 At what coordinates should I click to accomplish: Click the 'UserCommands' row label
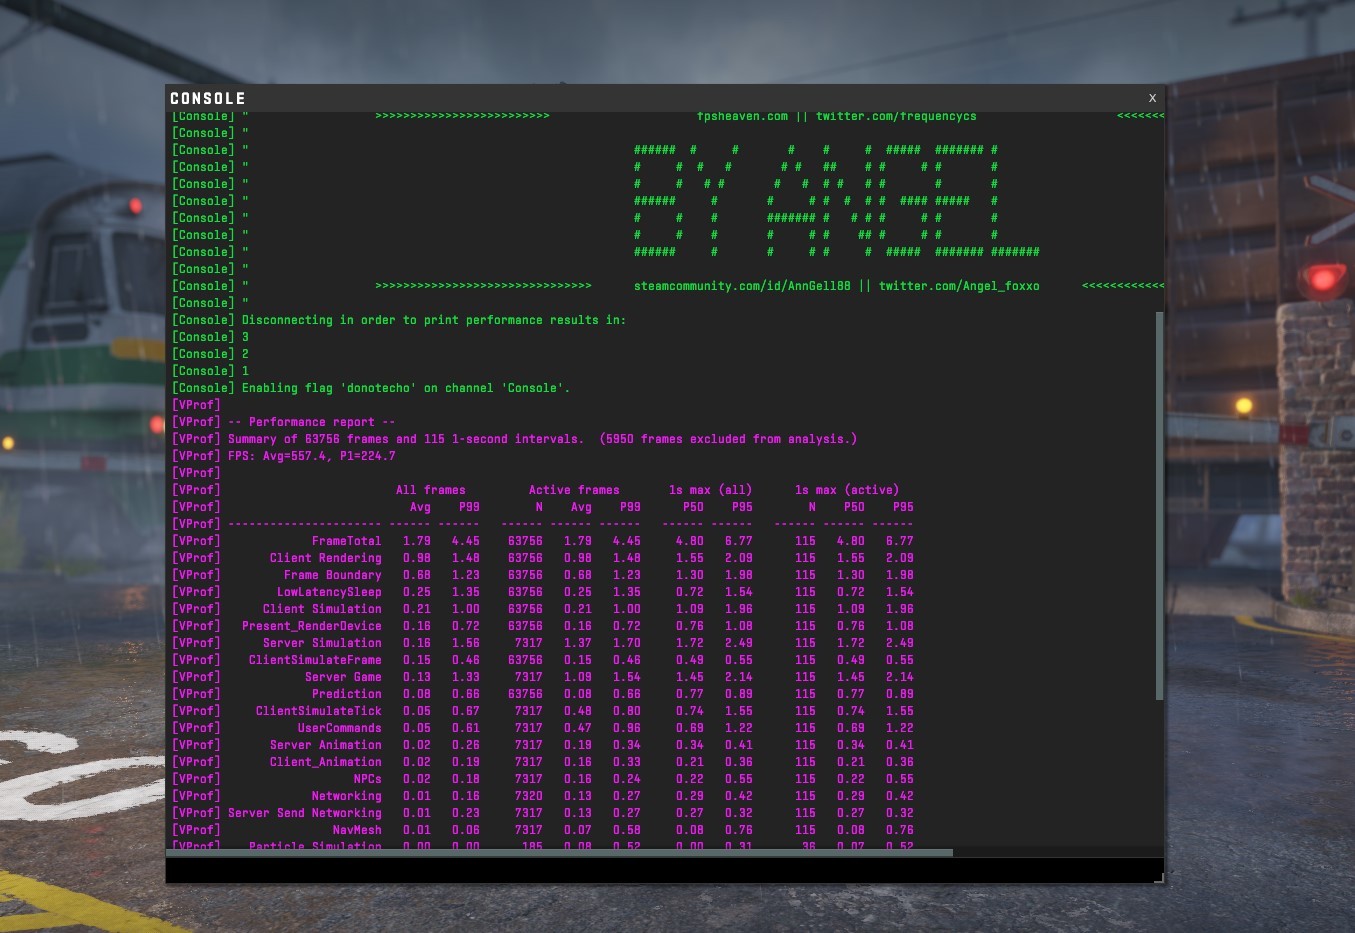[x=340, y=728]
